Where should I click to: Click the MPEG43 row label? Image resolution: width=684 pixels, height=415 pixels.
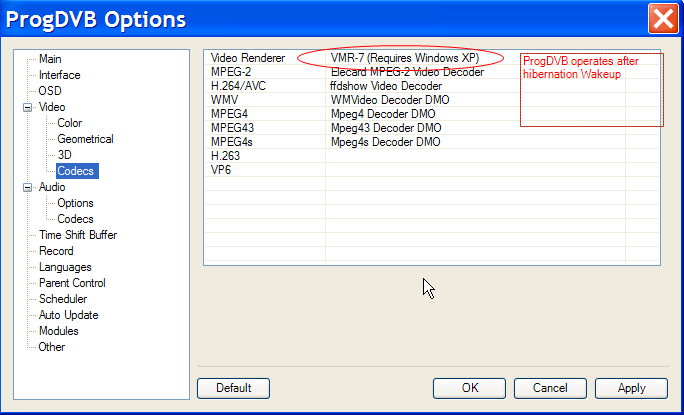point(232,128)
